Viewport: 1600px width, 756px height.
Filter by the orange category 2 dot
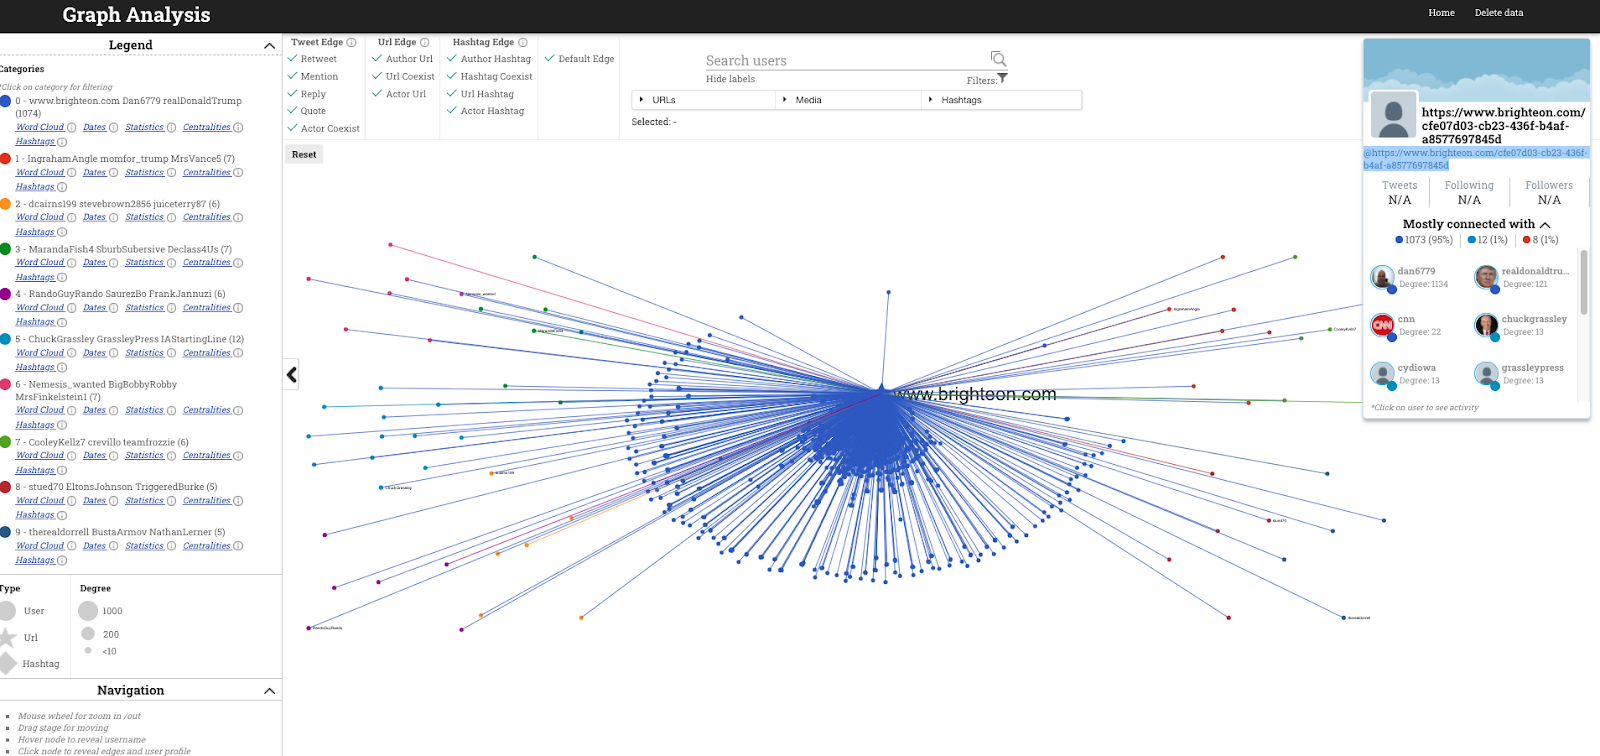5,204
